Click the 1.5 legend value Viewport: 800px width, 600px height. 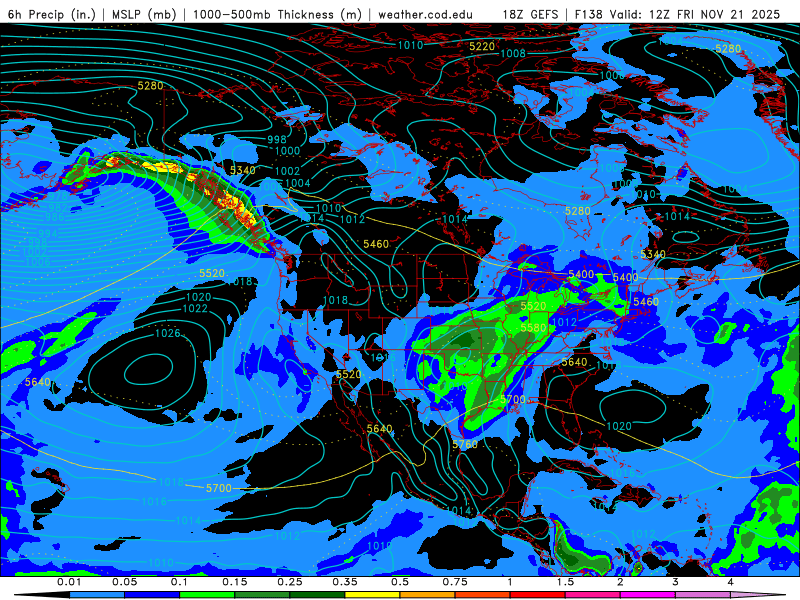click(x=565, y=582)
